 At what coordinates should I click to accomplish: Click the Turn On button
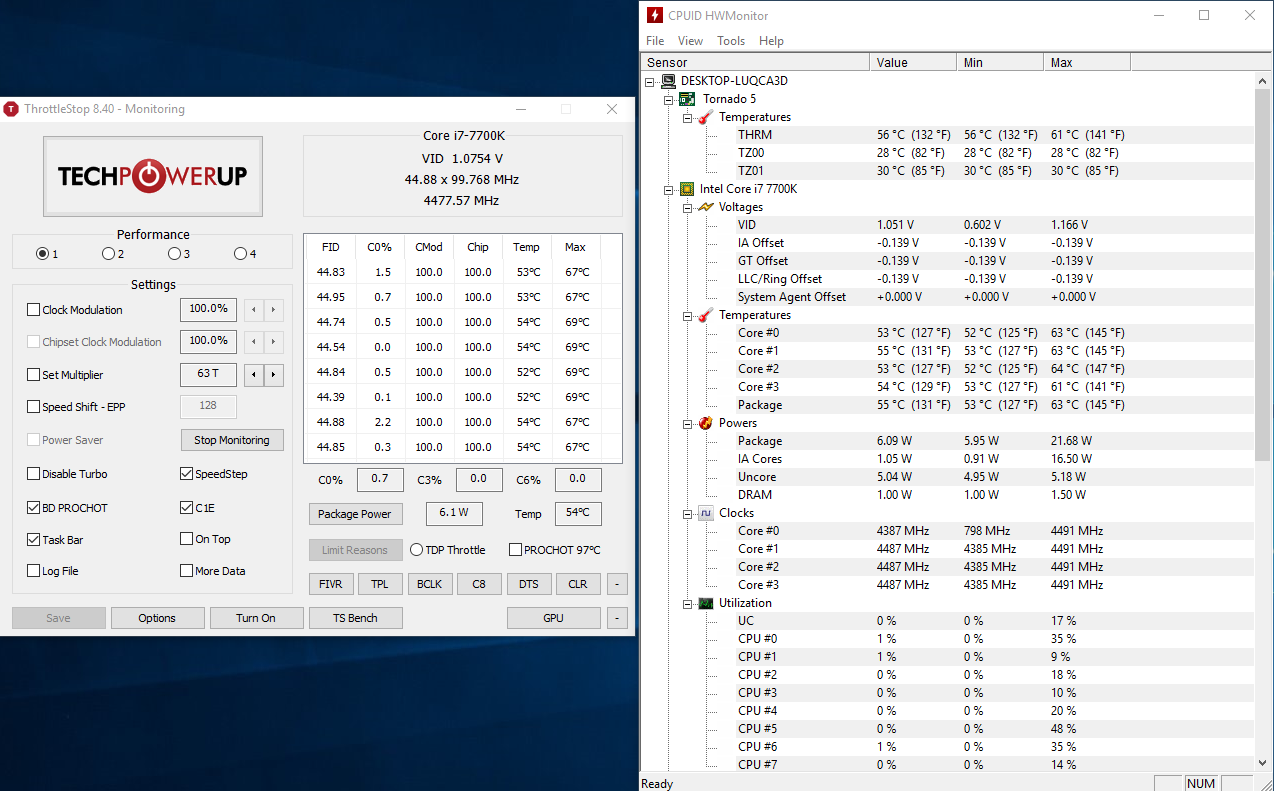point(256,618)
